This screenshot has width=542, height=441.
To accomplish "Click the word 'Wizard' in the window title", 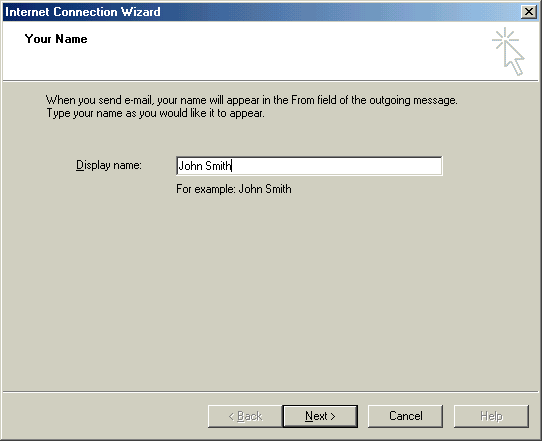I will coord(140,12).
